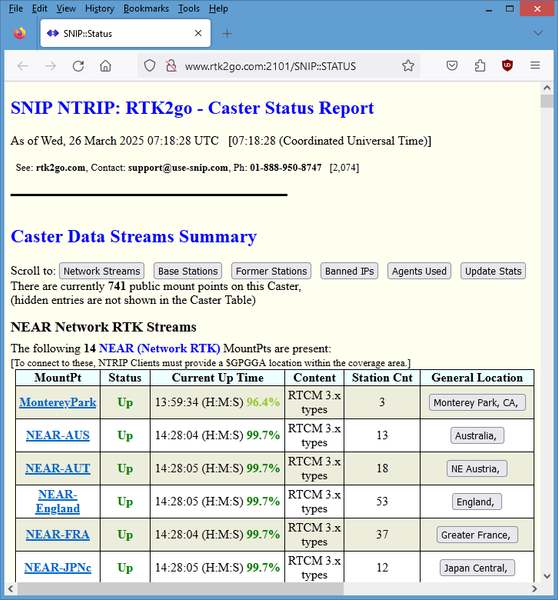The image size is (558, 600).
Task: Click the Update Stats button
Action: pos(493,271)
